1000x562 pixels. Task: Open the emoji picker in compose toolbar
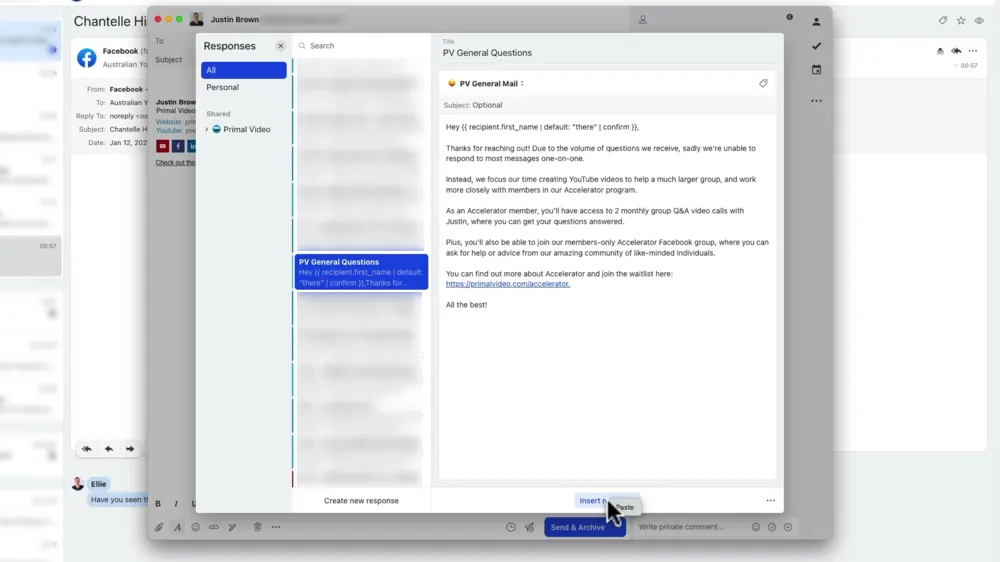(195, 527)
